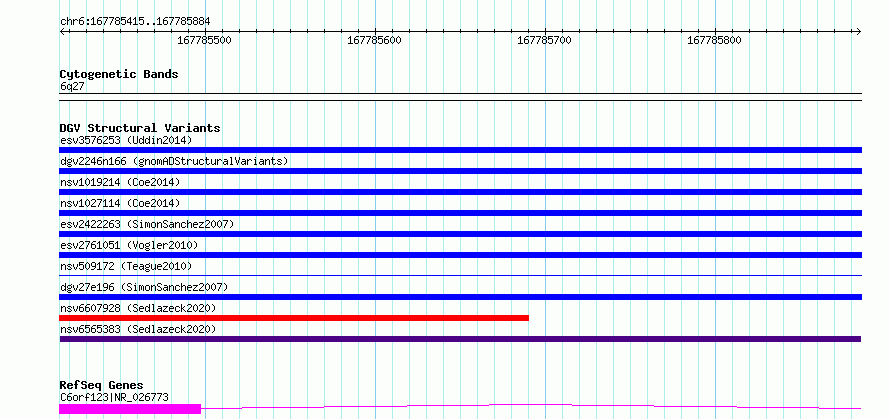
Task: Open the nsv6607928 (Sedlazeck2020) label
Action: tap(138, 308)
